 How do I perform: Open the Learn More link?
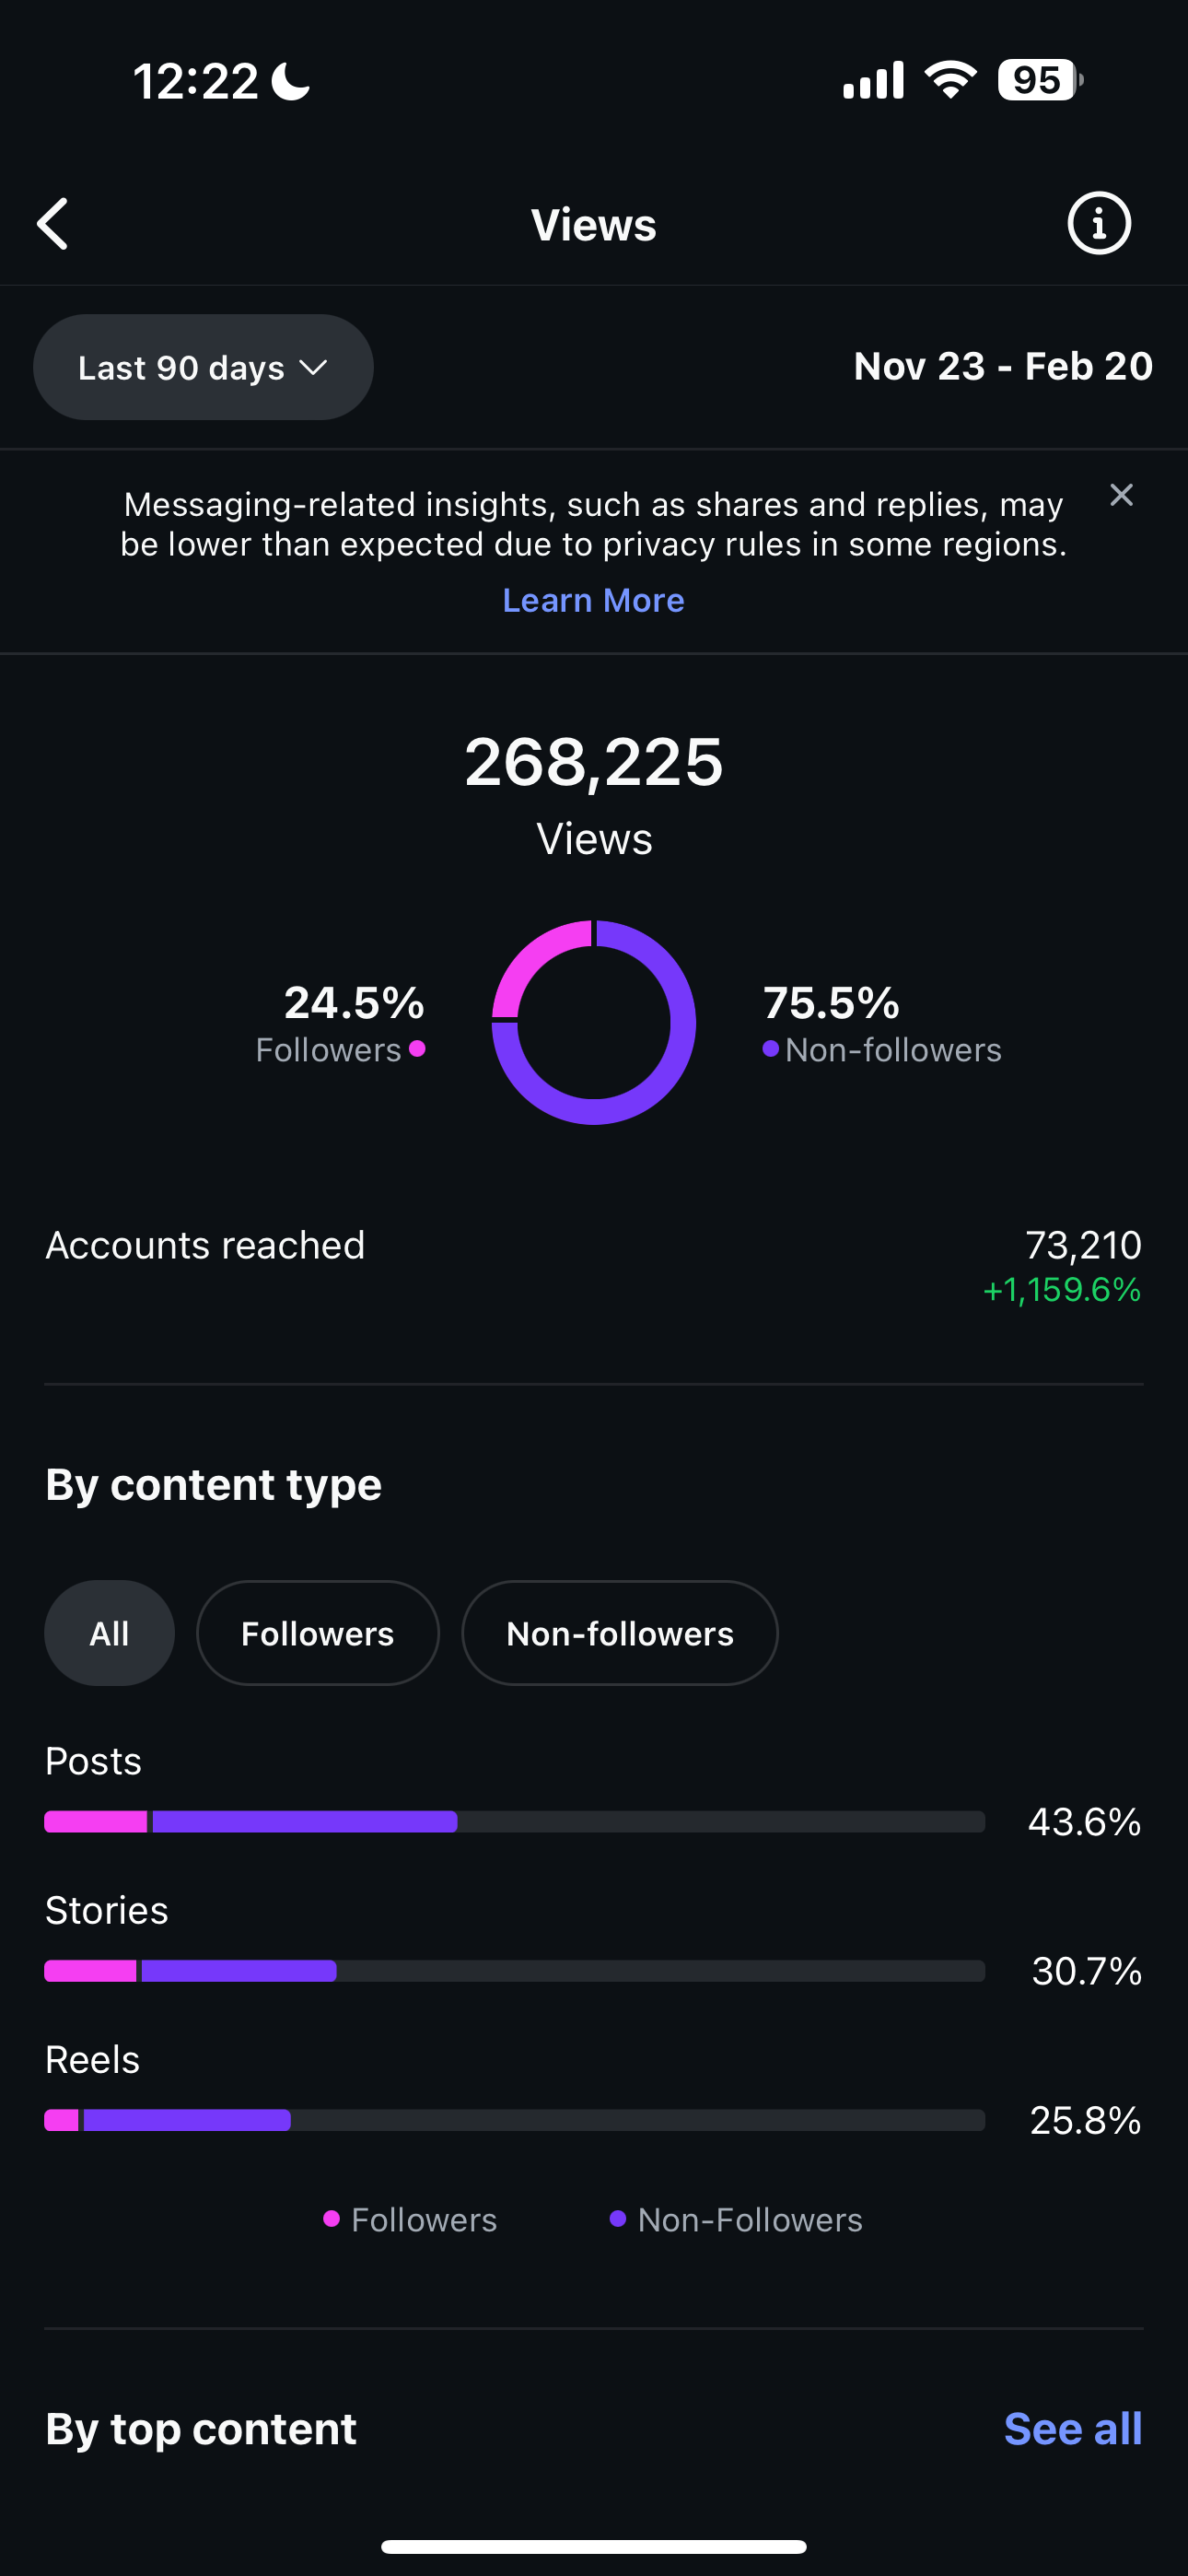[x=593, y=600]
